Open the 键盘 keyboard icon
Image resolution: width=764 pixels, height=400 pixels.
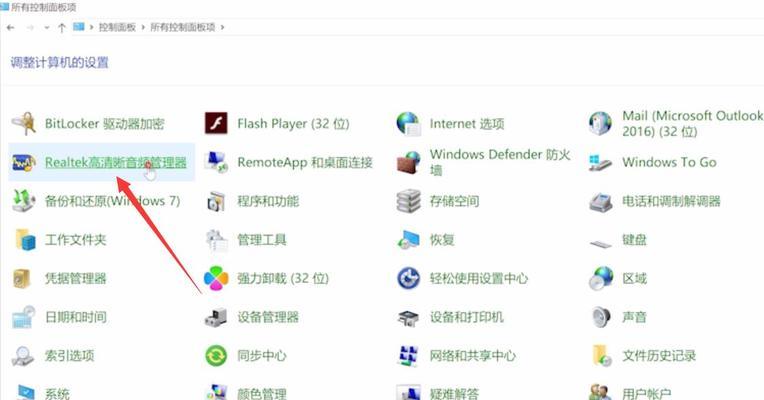coord(600,243)
